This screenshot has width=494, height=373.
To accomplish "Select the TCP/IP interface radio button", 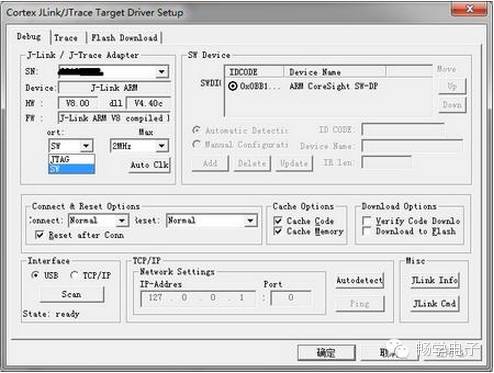I will 74,275.
